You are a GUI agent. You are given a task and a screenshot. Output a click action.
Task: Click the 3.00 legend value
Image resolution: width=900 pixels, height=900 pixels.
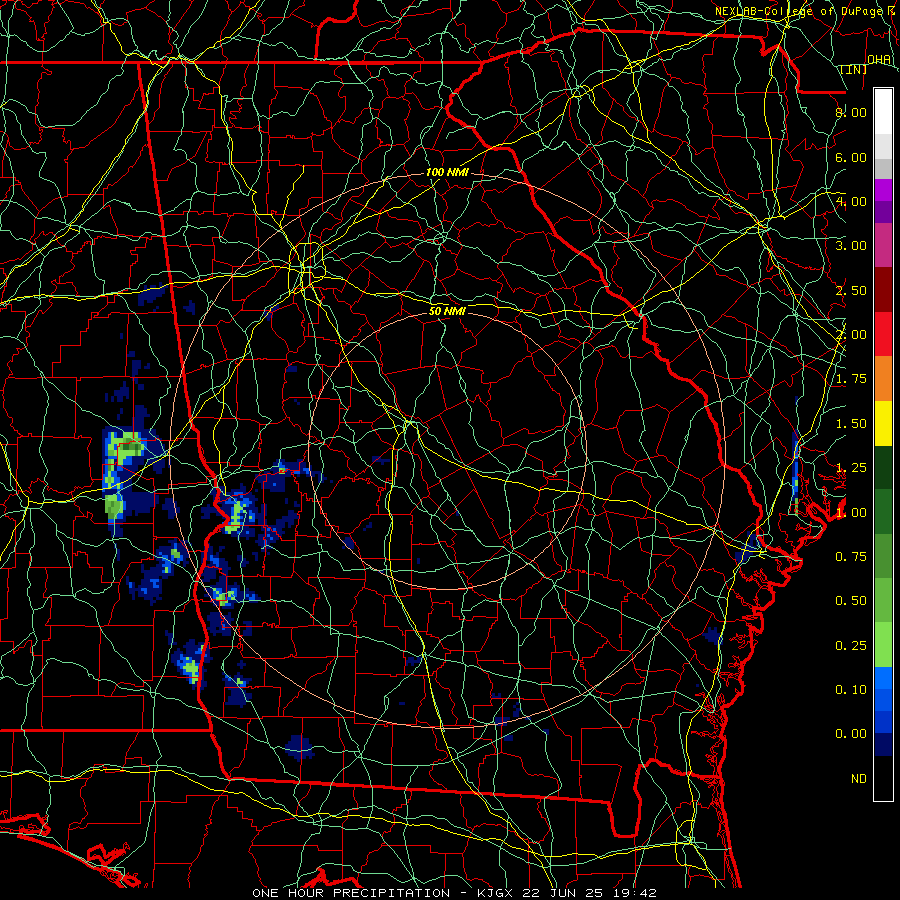851,246
